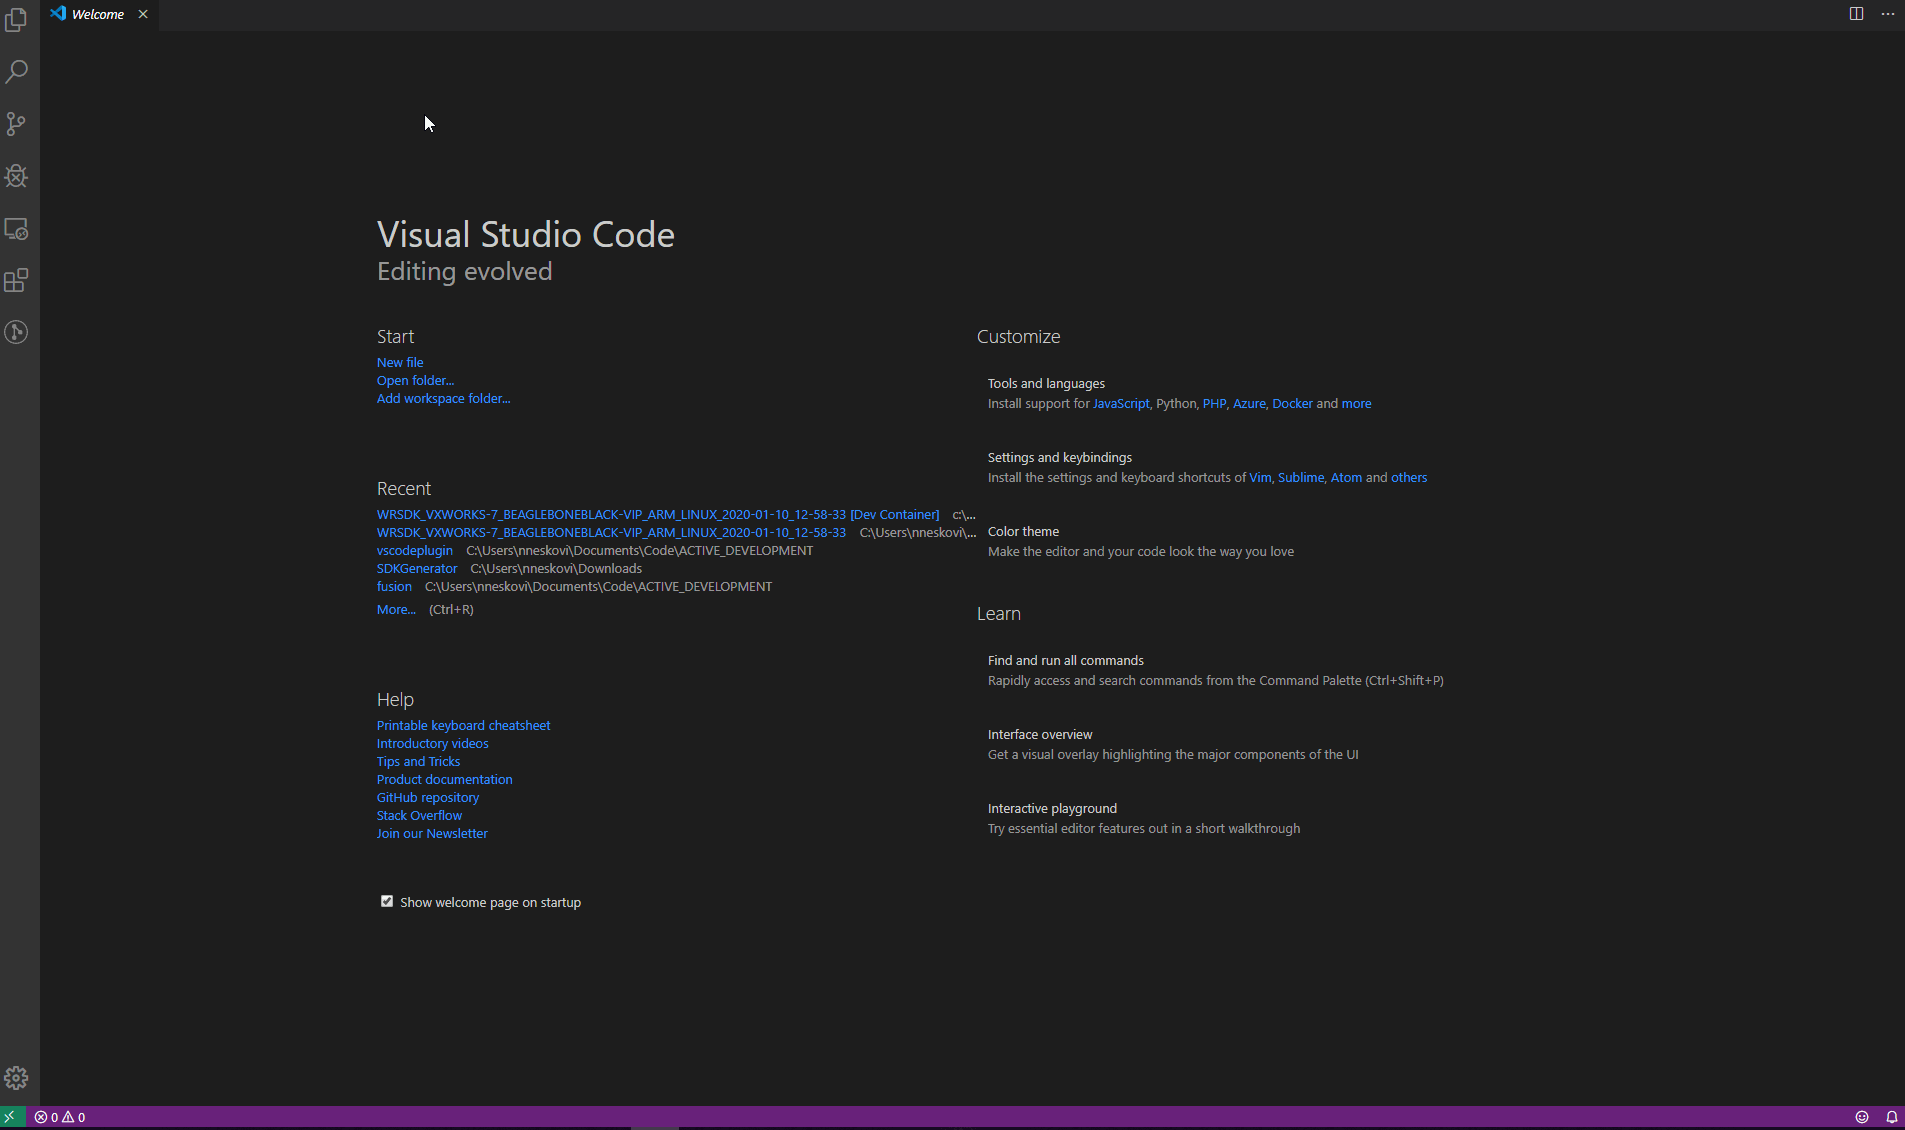1905x1130 pixels.
Task: Click the more tools and languages link
Action: (1356, 403)
